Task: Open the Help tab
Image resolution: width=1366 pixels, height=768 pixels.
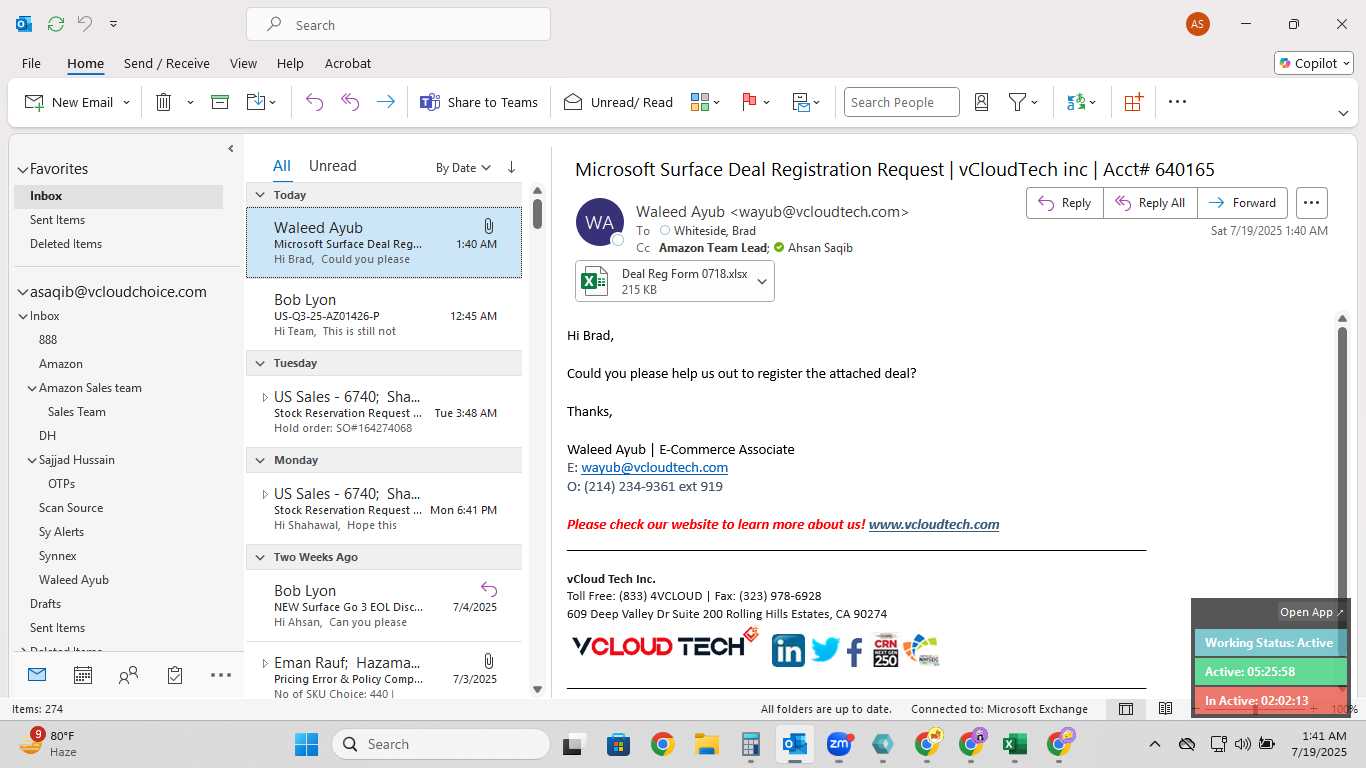Action: click(x=290, y=63)
